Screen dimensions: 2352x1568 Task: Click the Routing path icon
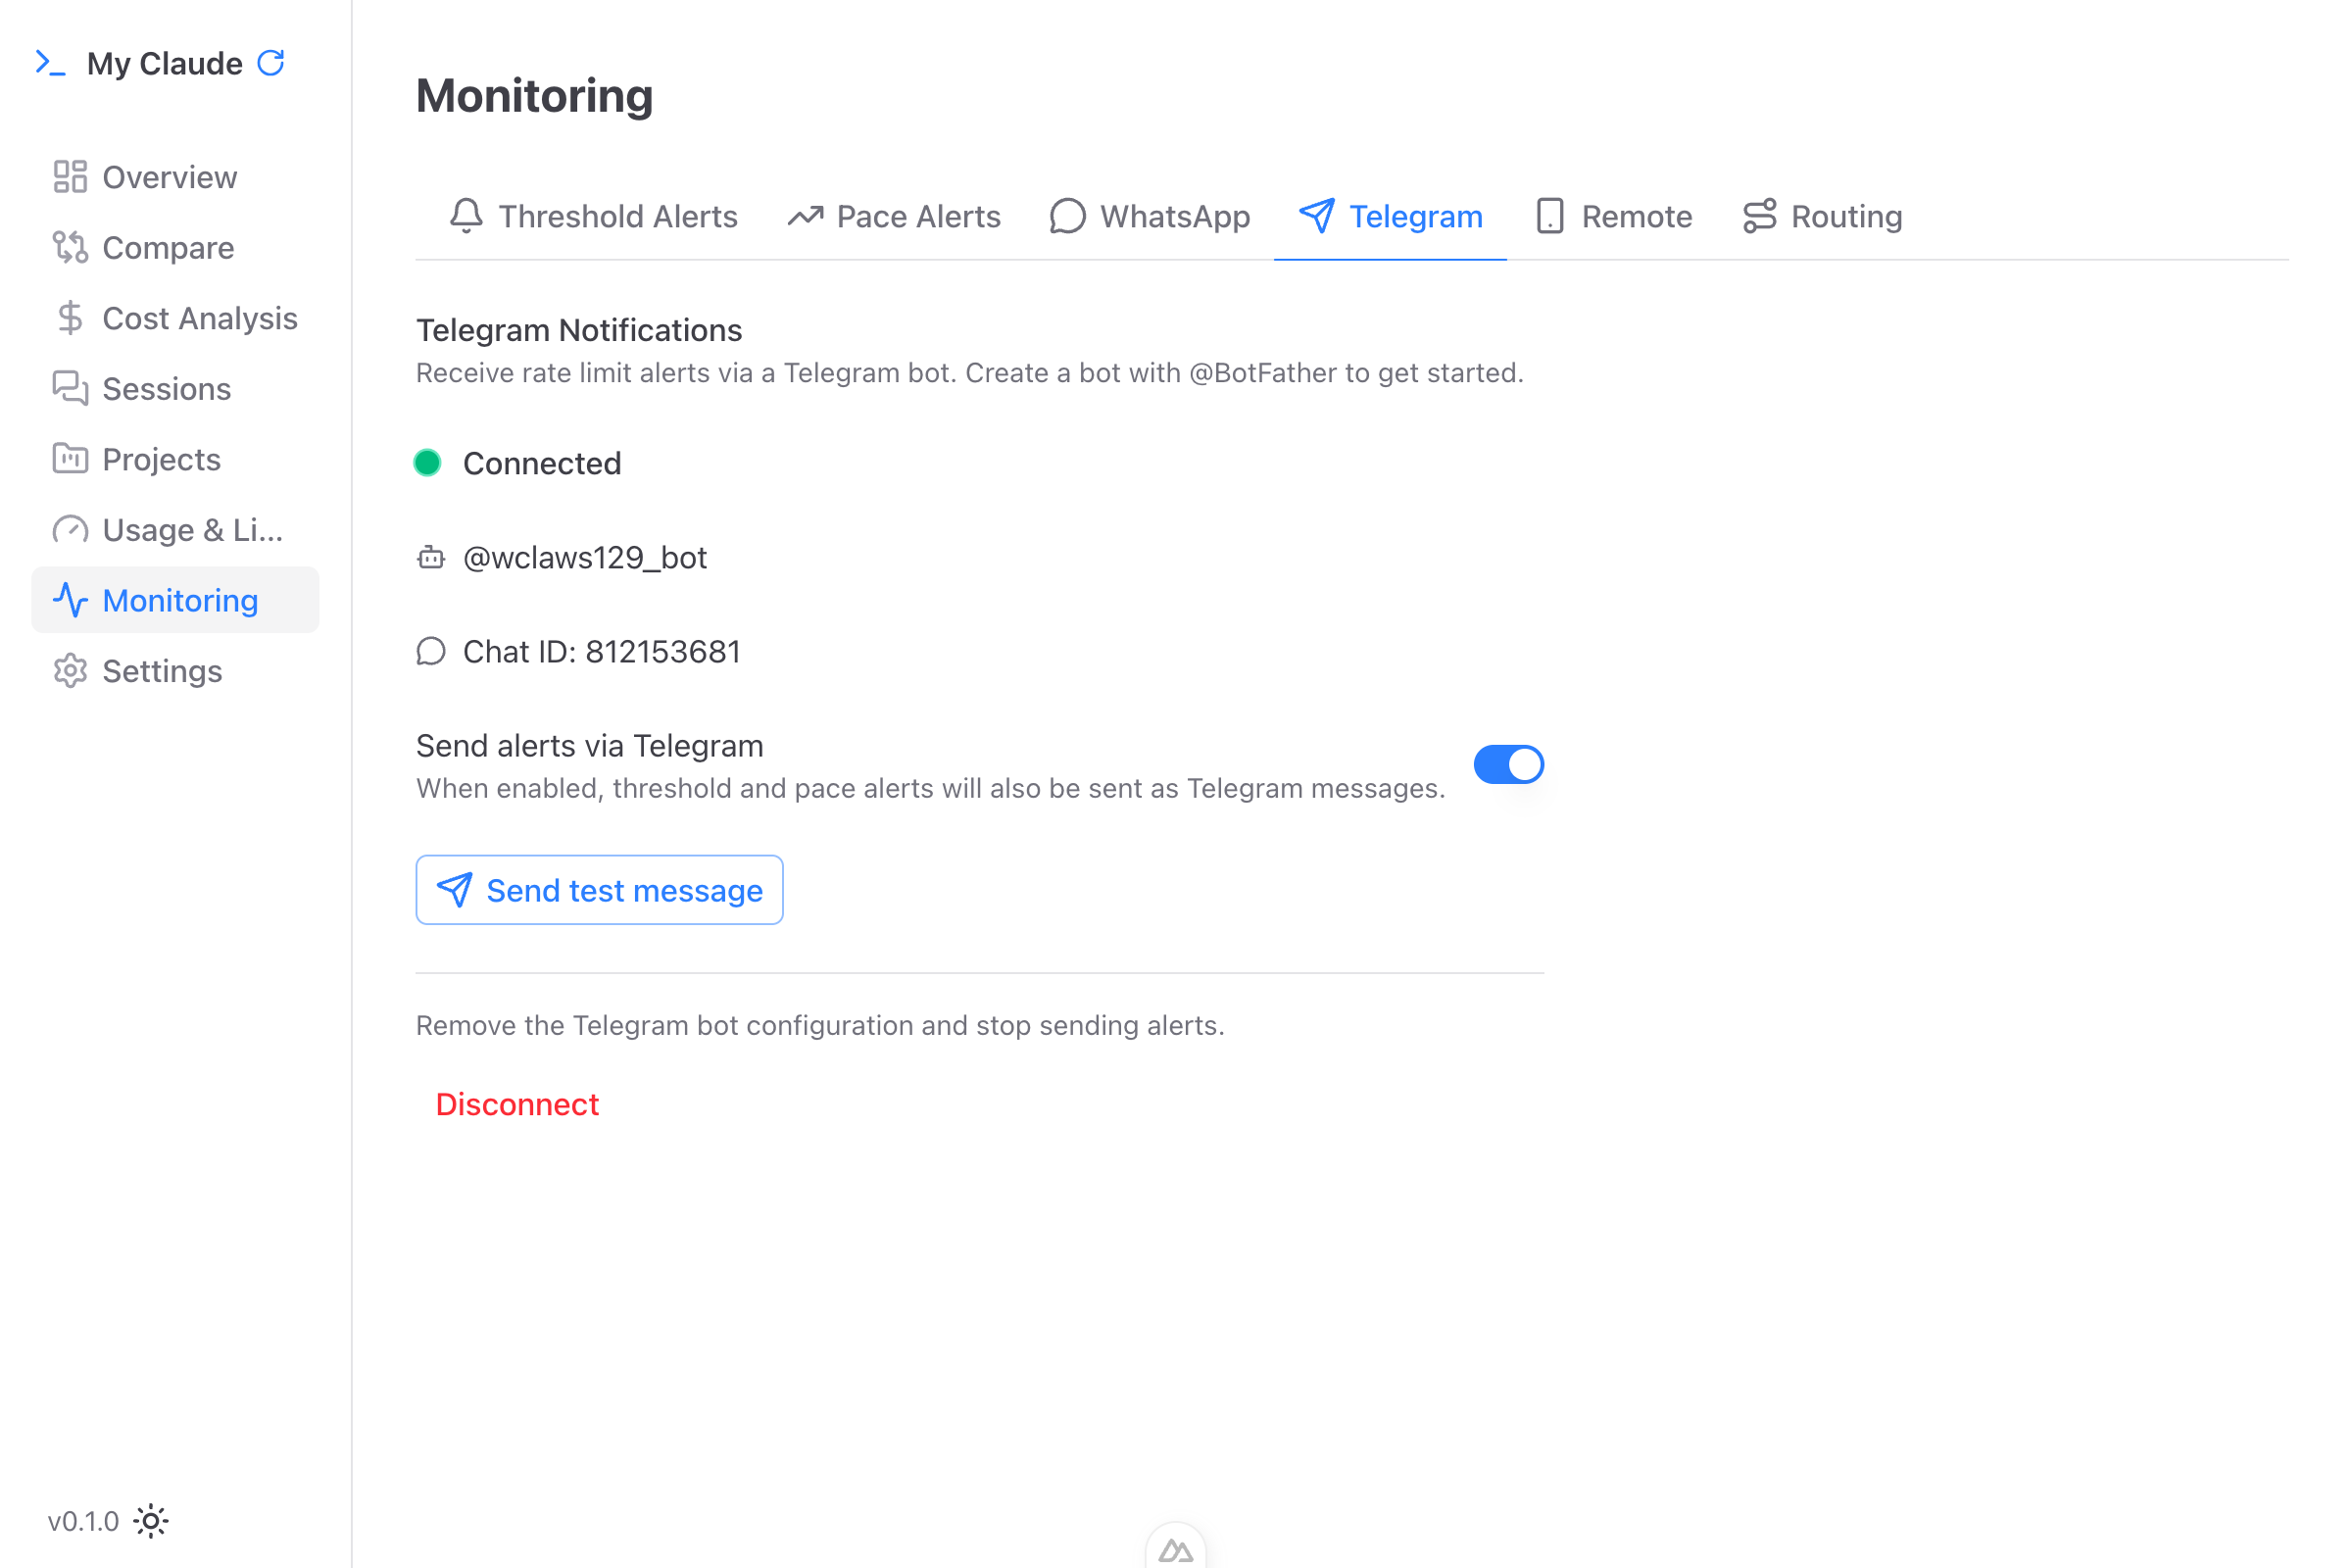[x=1760, y=216]
